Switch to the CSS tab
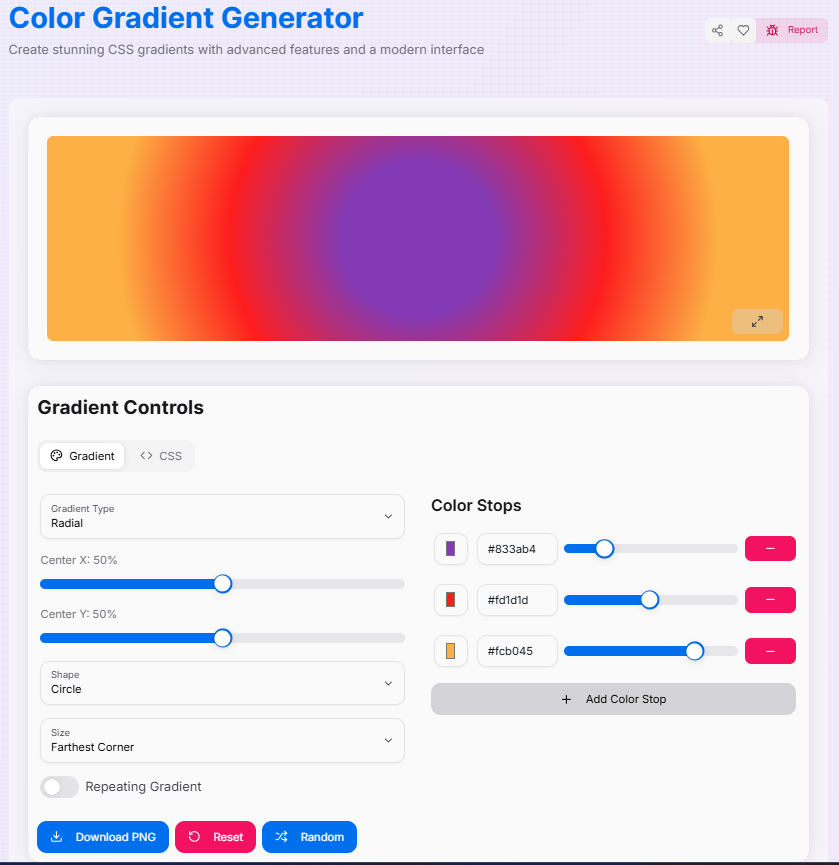This screenshot has height=865, width=839. (160, 455)
